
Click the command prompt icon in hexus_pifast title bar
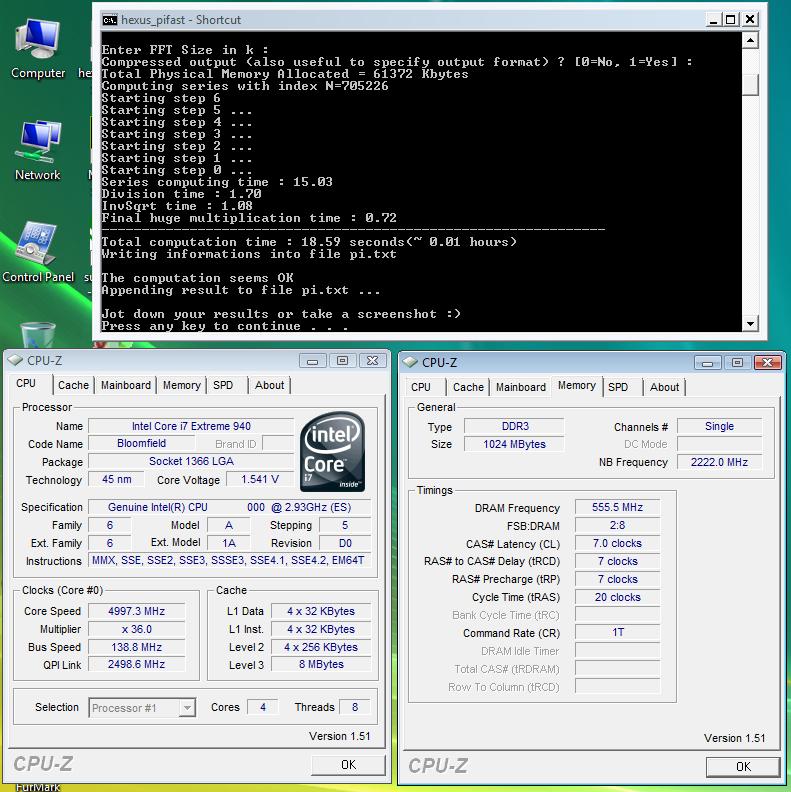pos(110,20)
